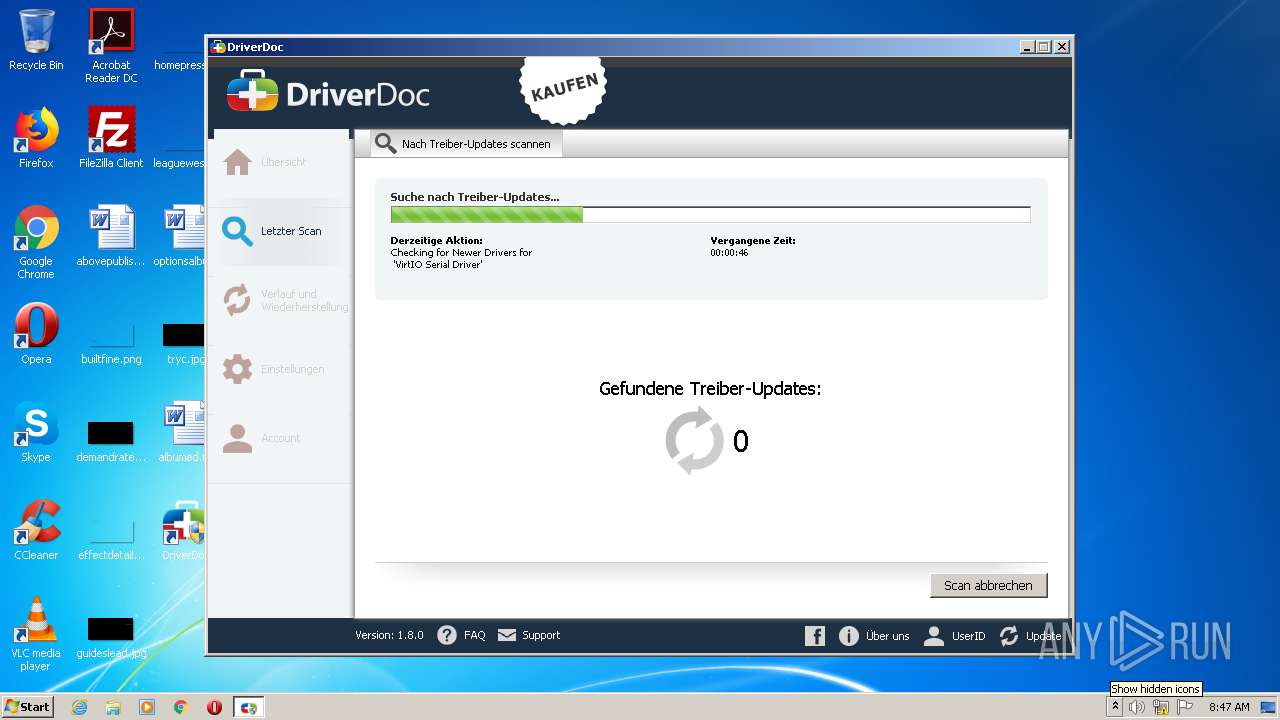Open Internet Explorer from taskbar
1280x720 pixels.
click(x=79, y=707)
